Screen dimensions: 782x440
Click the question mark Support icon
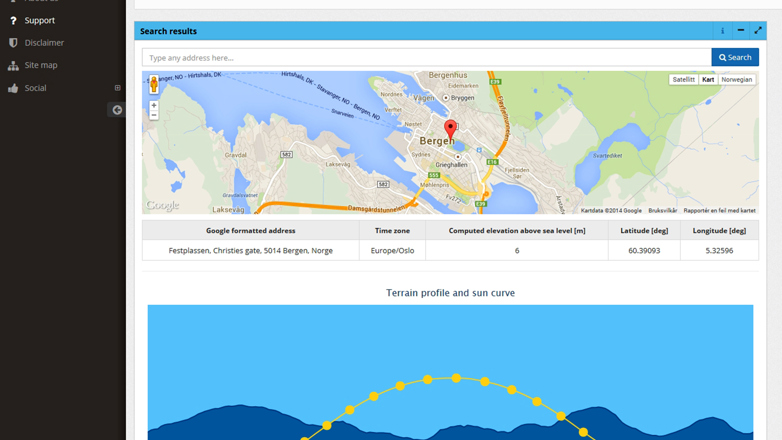(x=13, y=20)
